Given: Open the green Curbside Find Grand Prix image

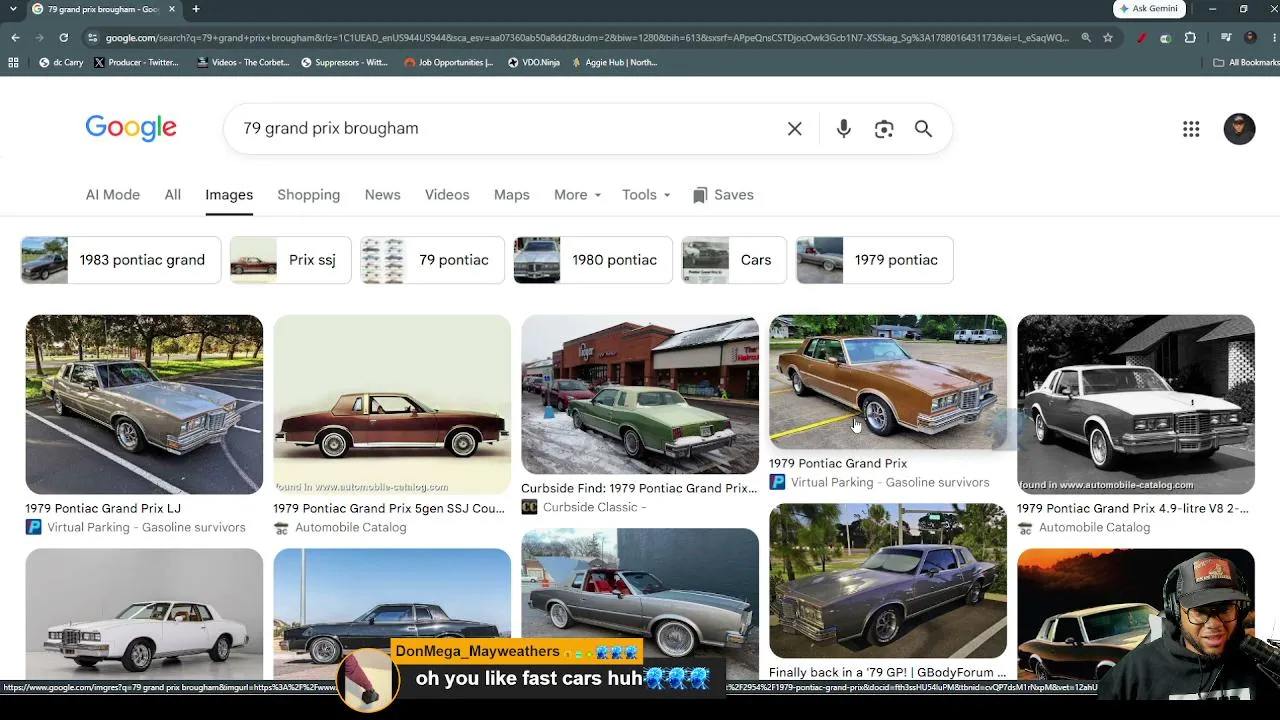Looking at the screenshot, I should [640, 394].
